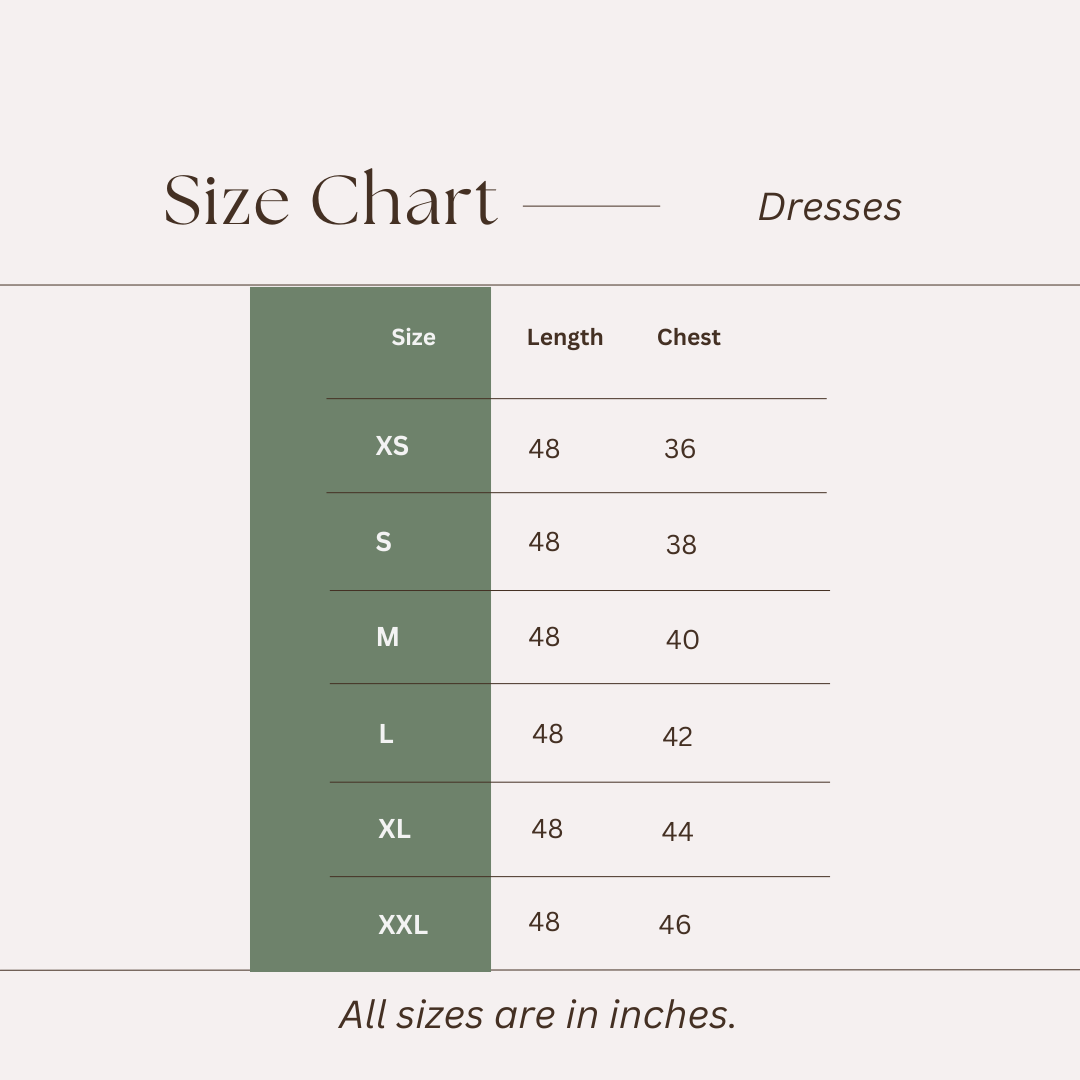The width and height of the screenshot is (1080, 1080).
Task: Click the "Length" column header
Action: (565, 338)
